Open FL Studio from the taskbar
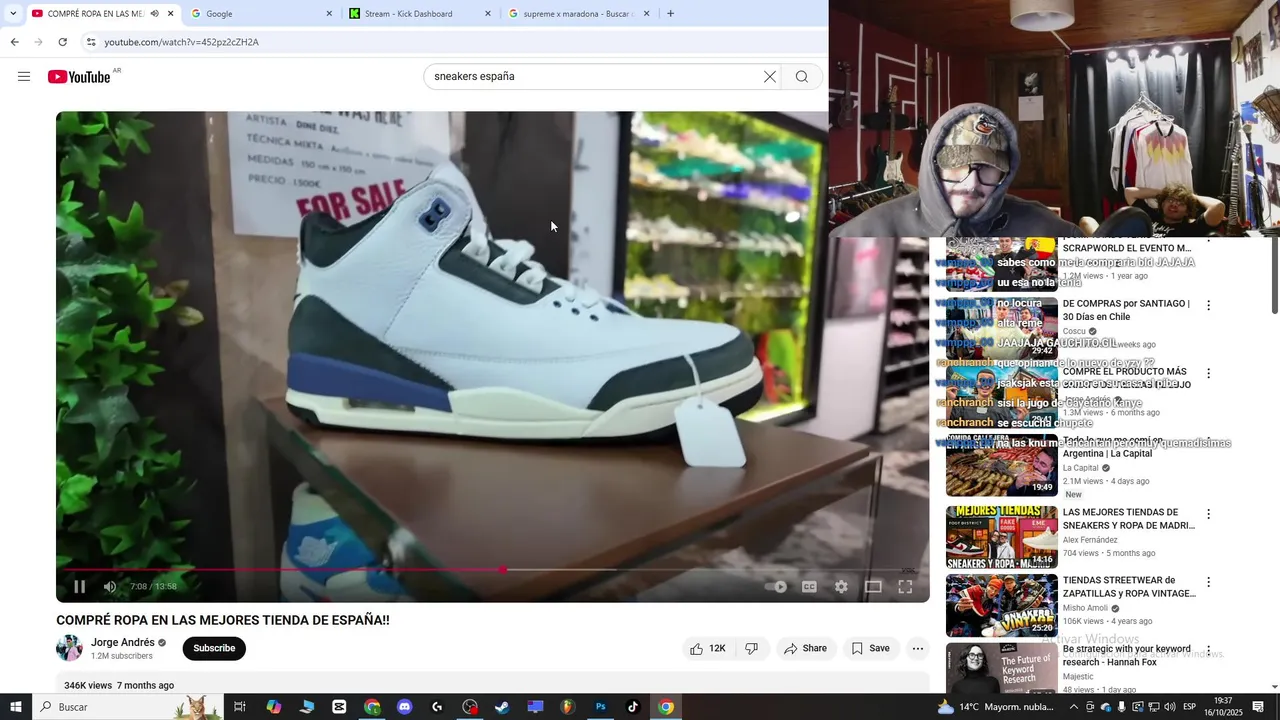 point(568,707)
